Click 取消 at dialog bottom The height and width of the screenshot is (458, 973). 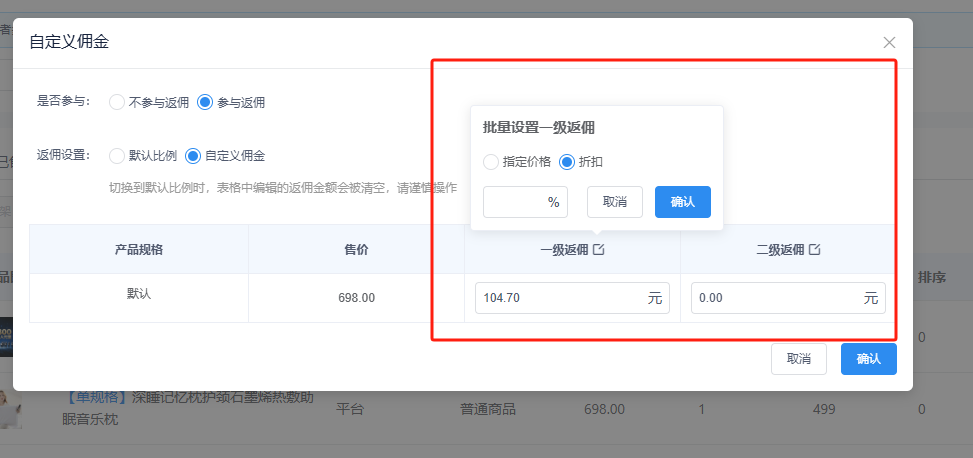(799, 359)
